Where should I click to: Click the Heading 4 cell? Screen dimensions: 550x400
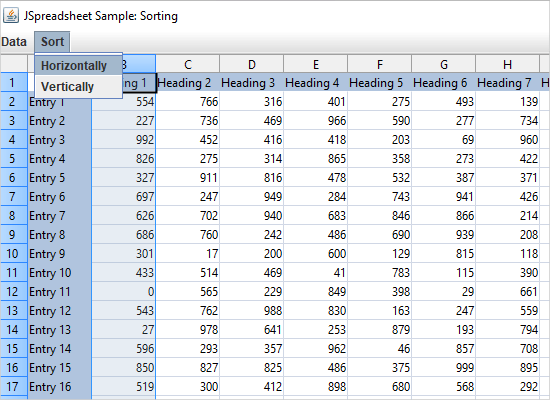[316, 83]
